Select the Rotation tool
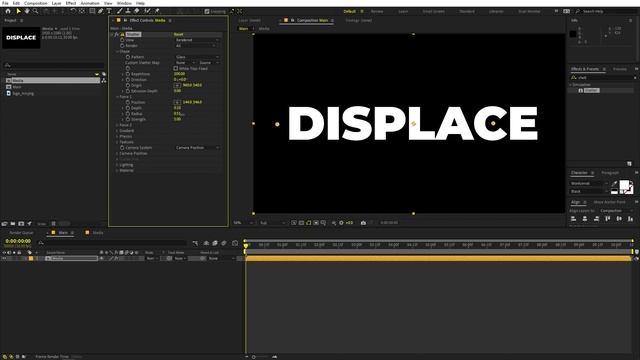 tap(73, 11)
